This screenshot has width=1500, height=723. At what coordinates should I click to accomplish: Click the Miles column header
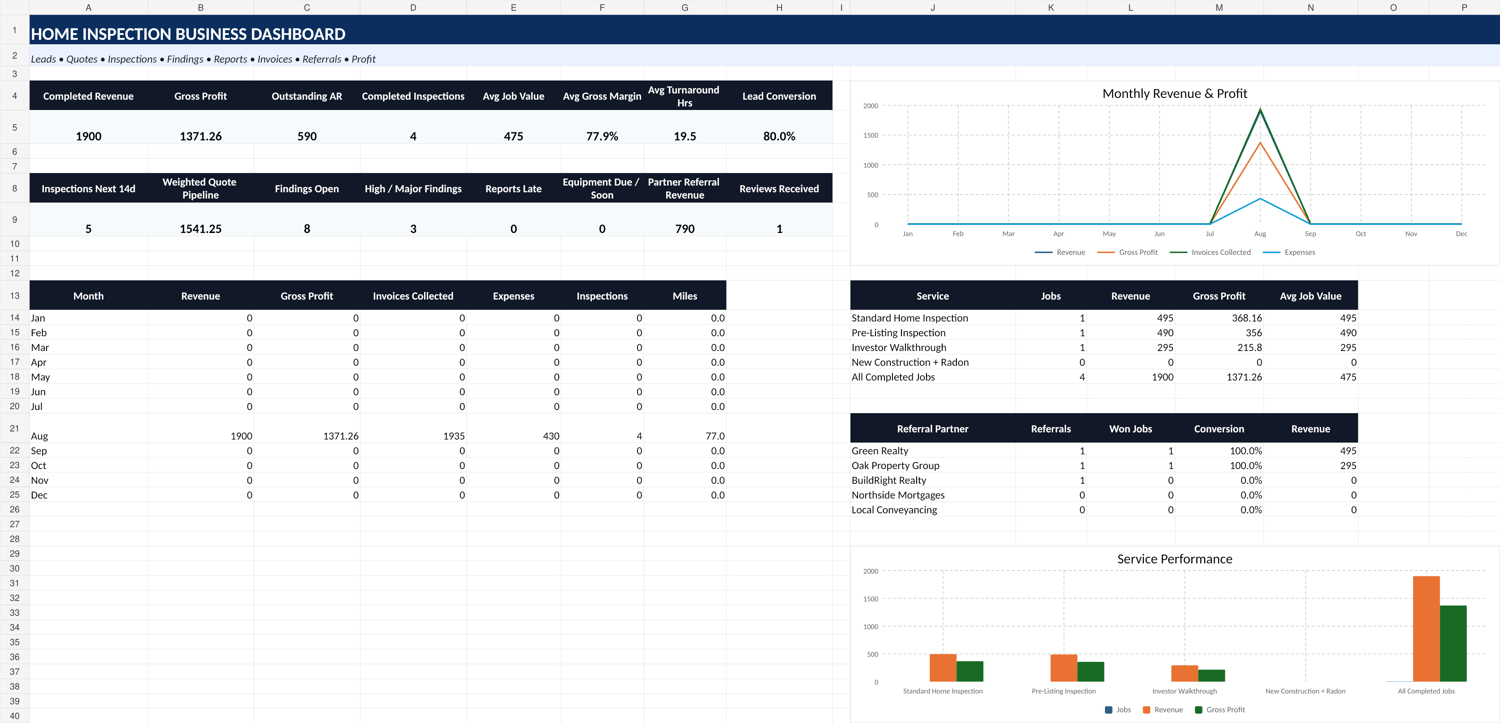[x=685, y=296]
